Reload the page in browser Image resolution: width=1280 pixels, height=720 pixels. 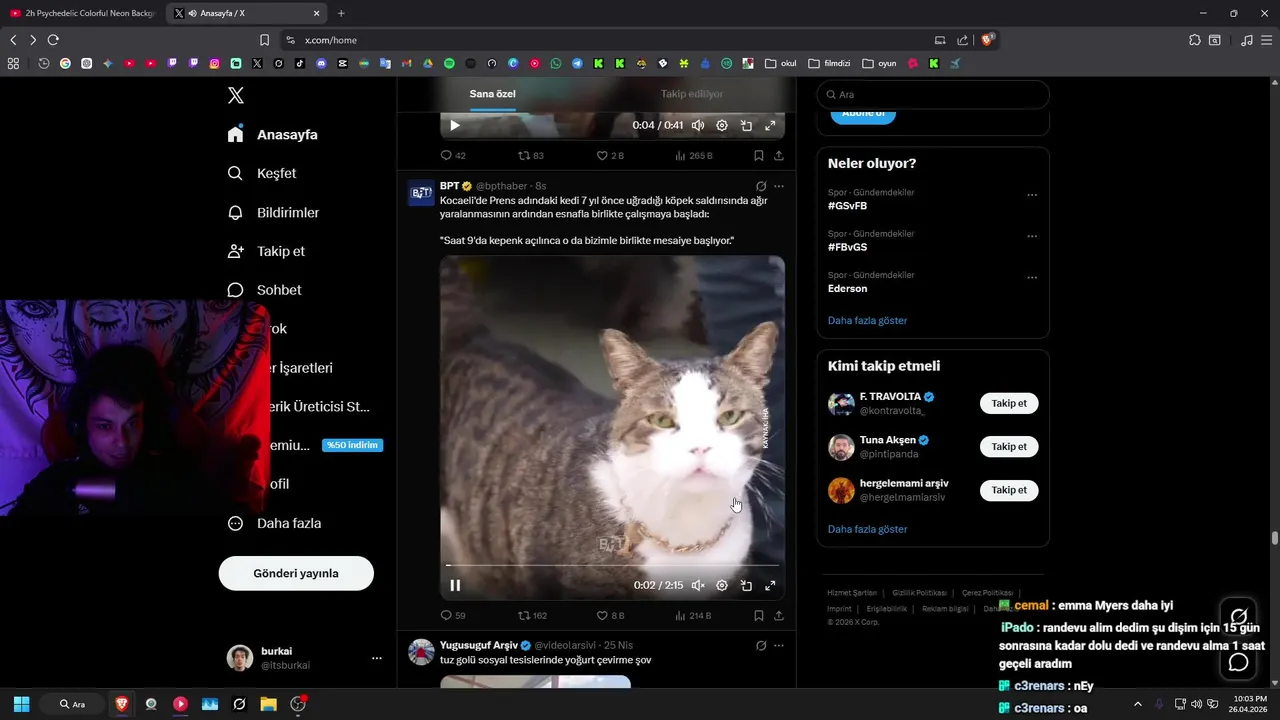(x=53, y=40)
